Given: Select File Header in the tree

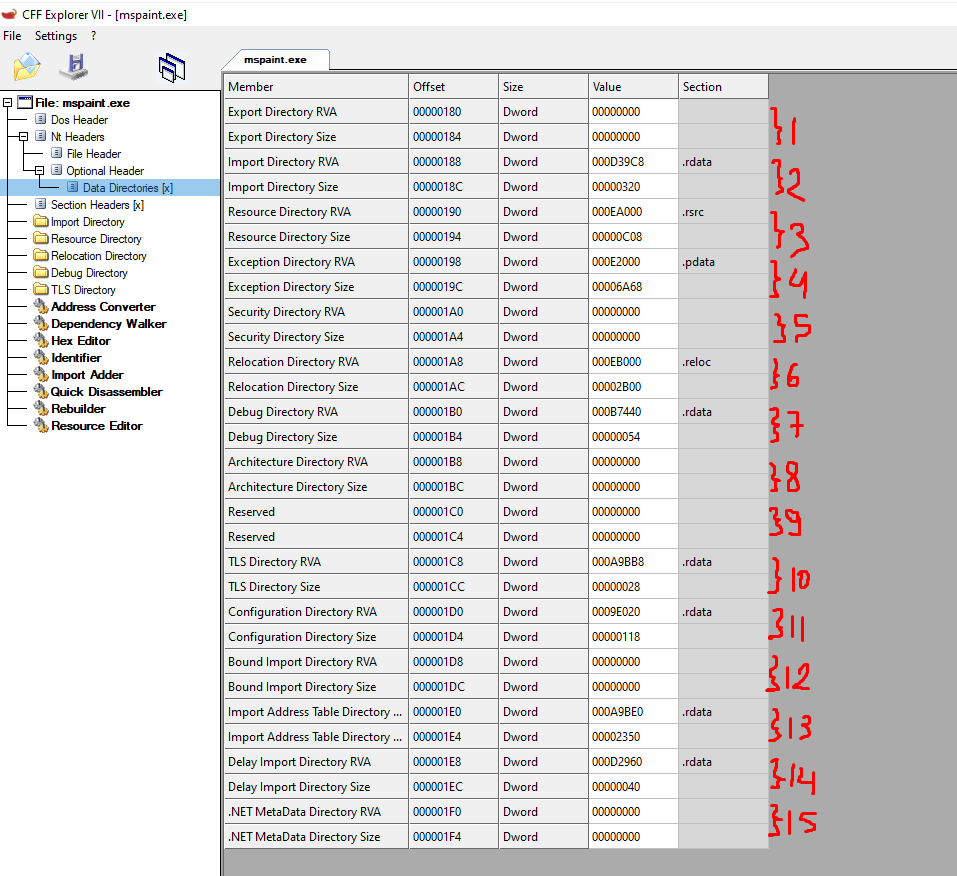Looking at the screenshot, I should point(94,154).
